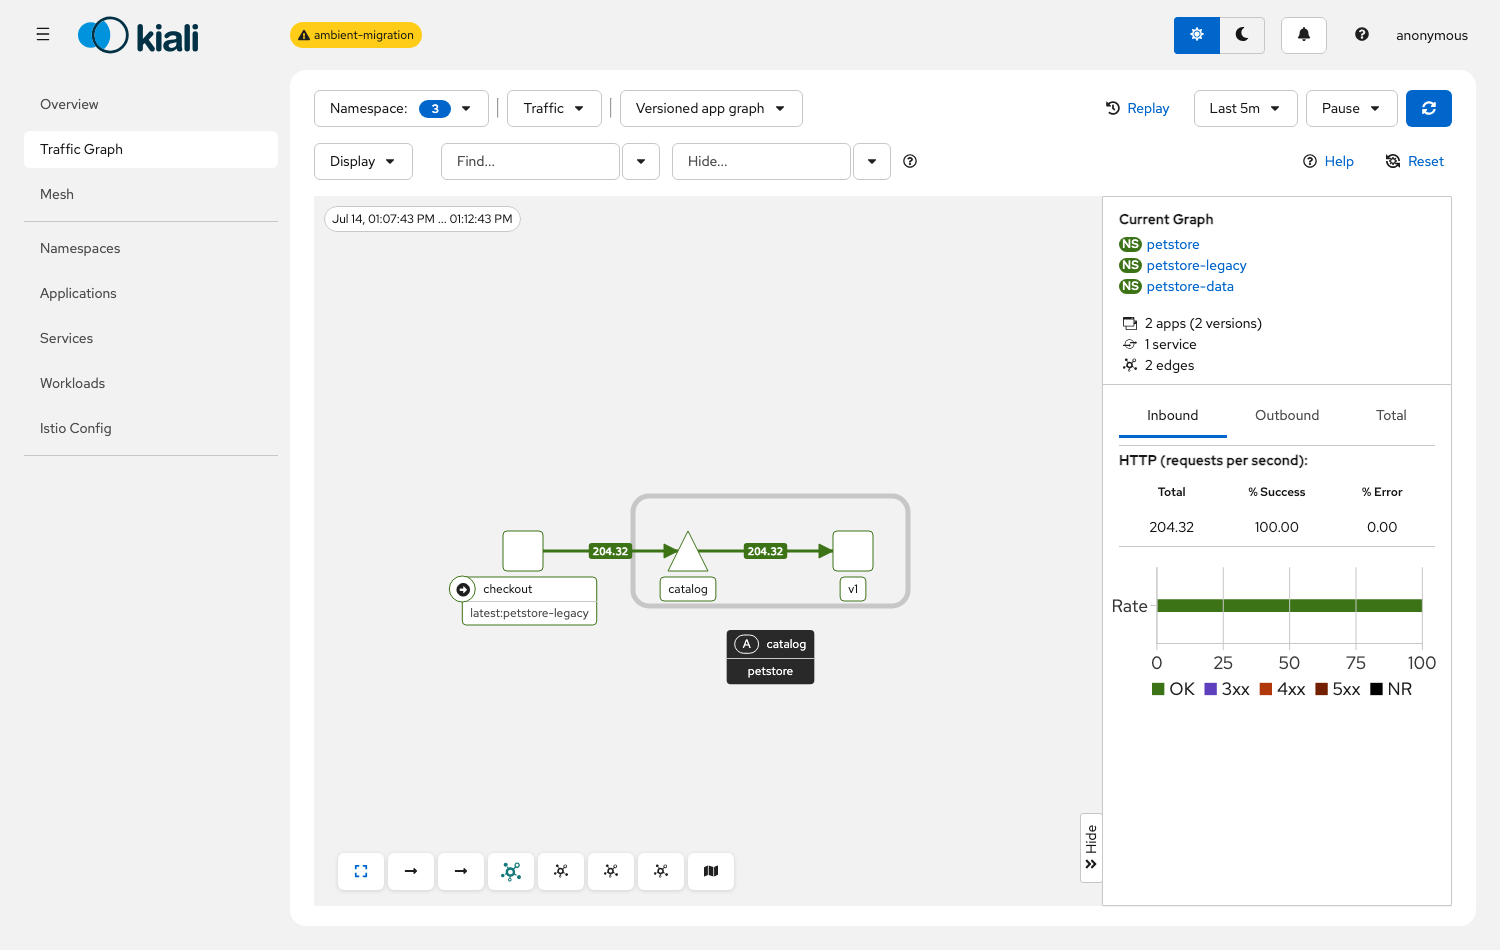
Task: Click the 5xx legend swatch
Action: (1321, 689)
